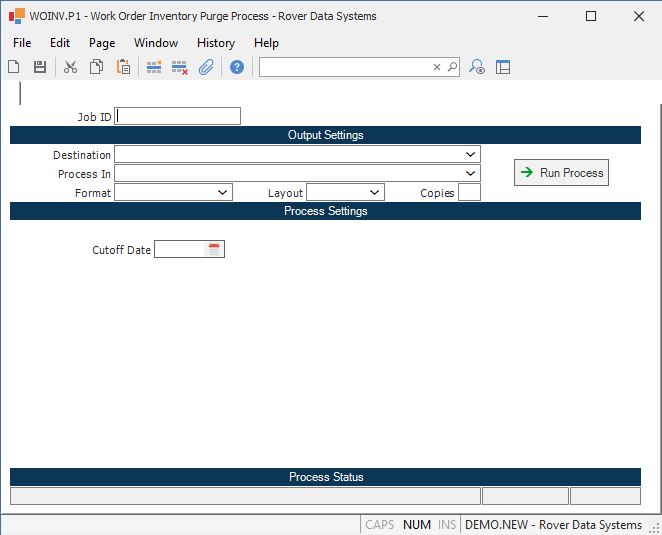Click the Copies input field
This screenshot has width=662, height=535.
click(469, 192)
